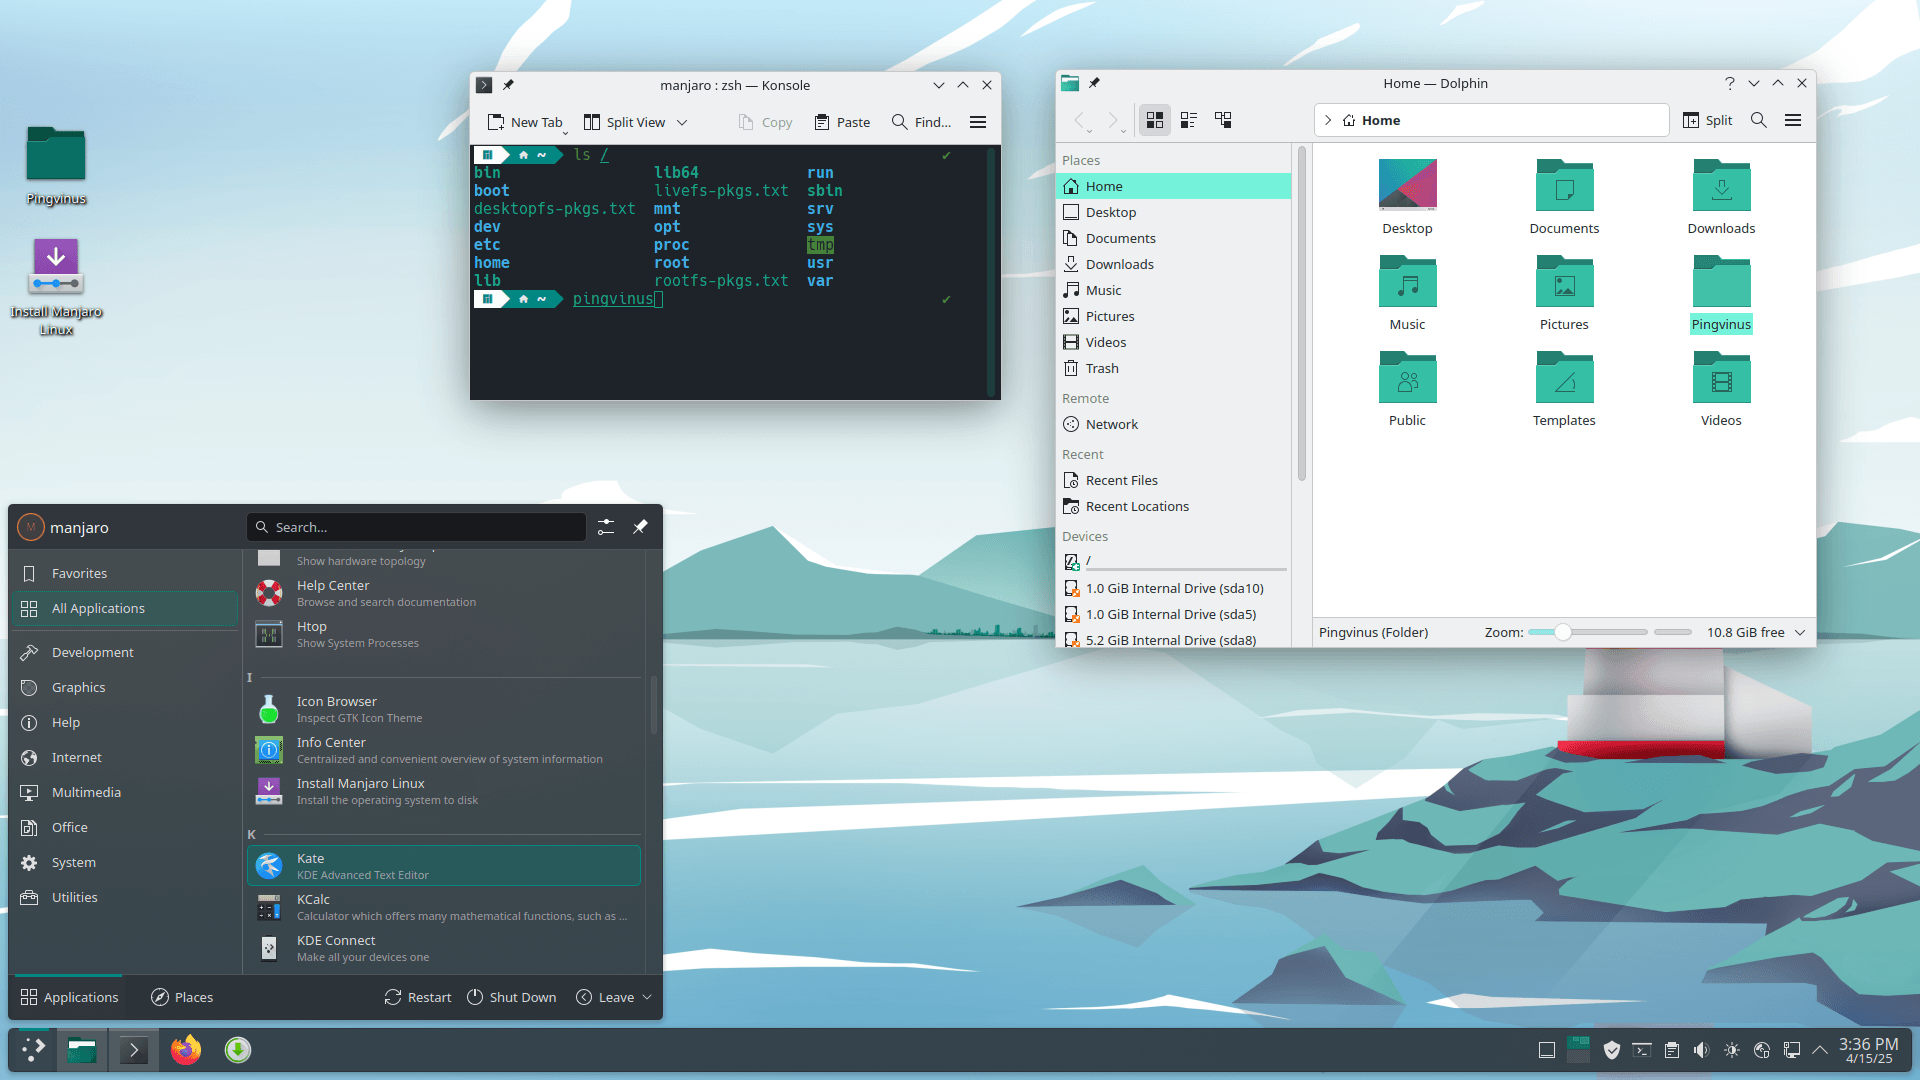Viewport: 1920px width, 1080px height.
Task: Click the Home breadcrumb in Dolphin
Action: pyautogui.click(x=1372, y=120)
